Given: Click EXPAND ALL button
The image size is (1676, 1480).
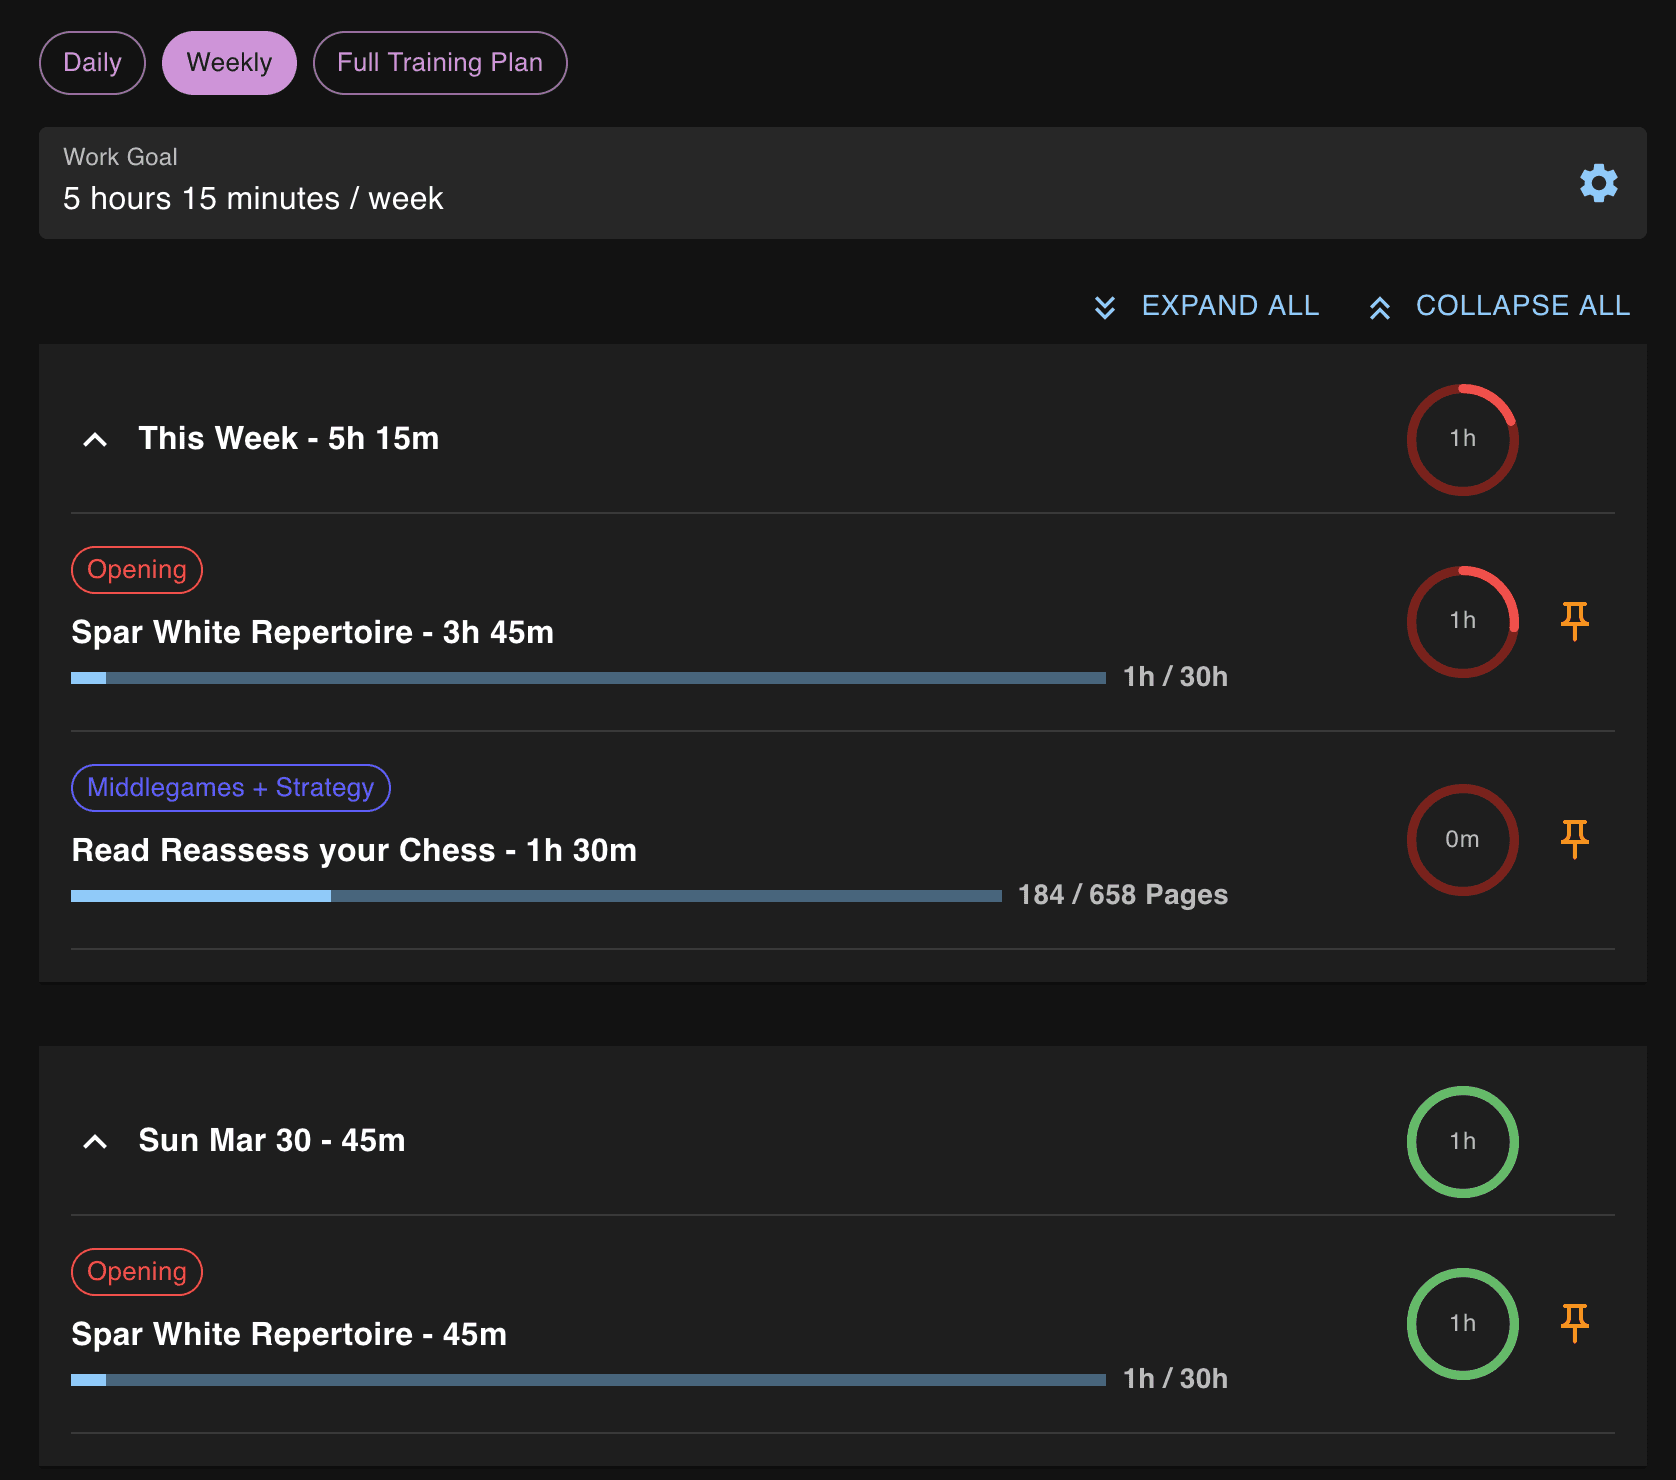Looking at the screenshot, I should point(1206,306).
